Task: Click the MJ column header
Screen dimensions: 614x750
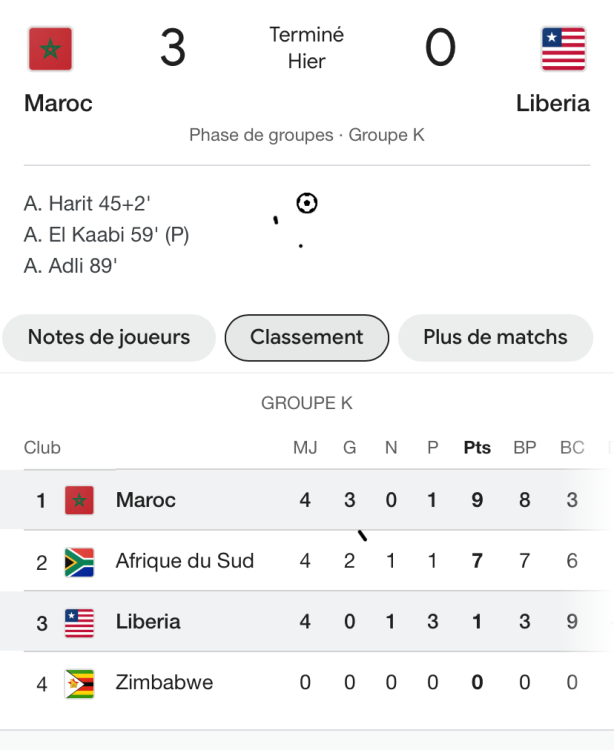Action: 305,448
